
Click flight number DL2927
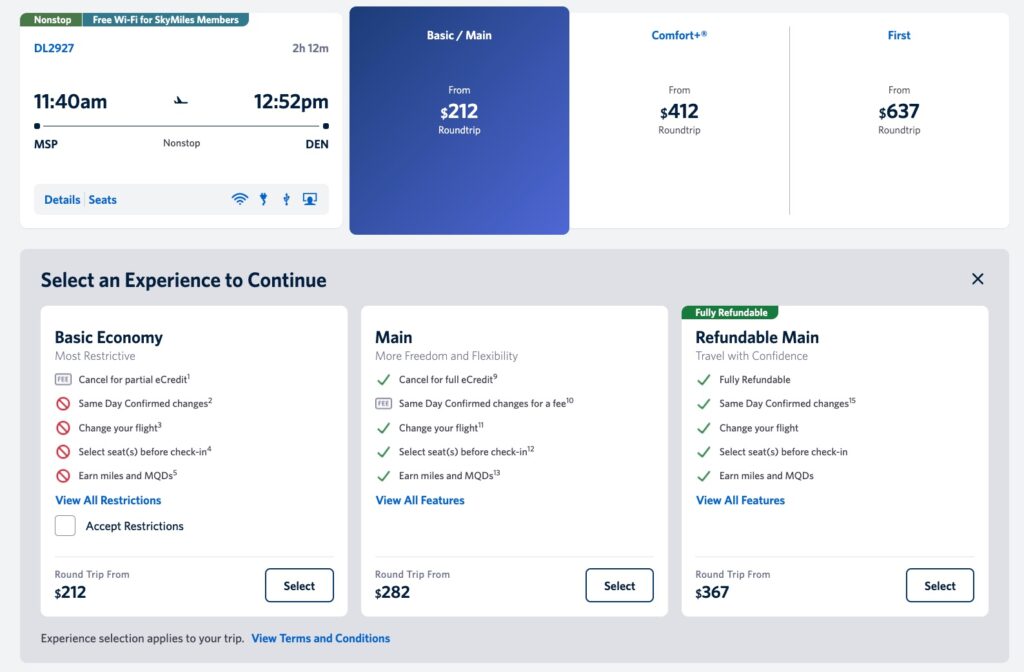[54, 48]
